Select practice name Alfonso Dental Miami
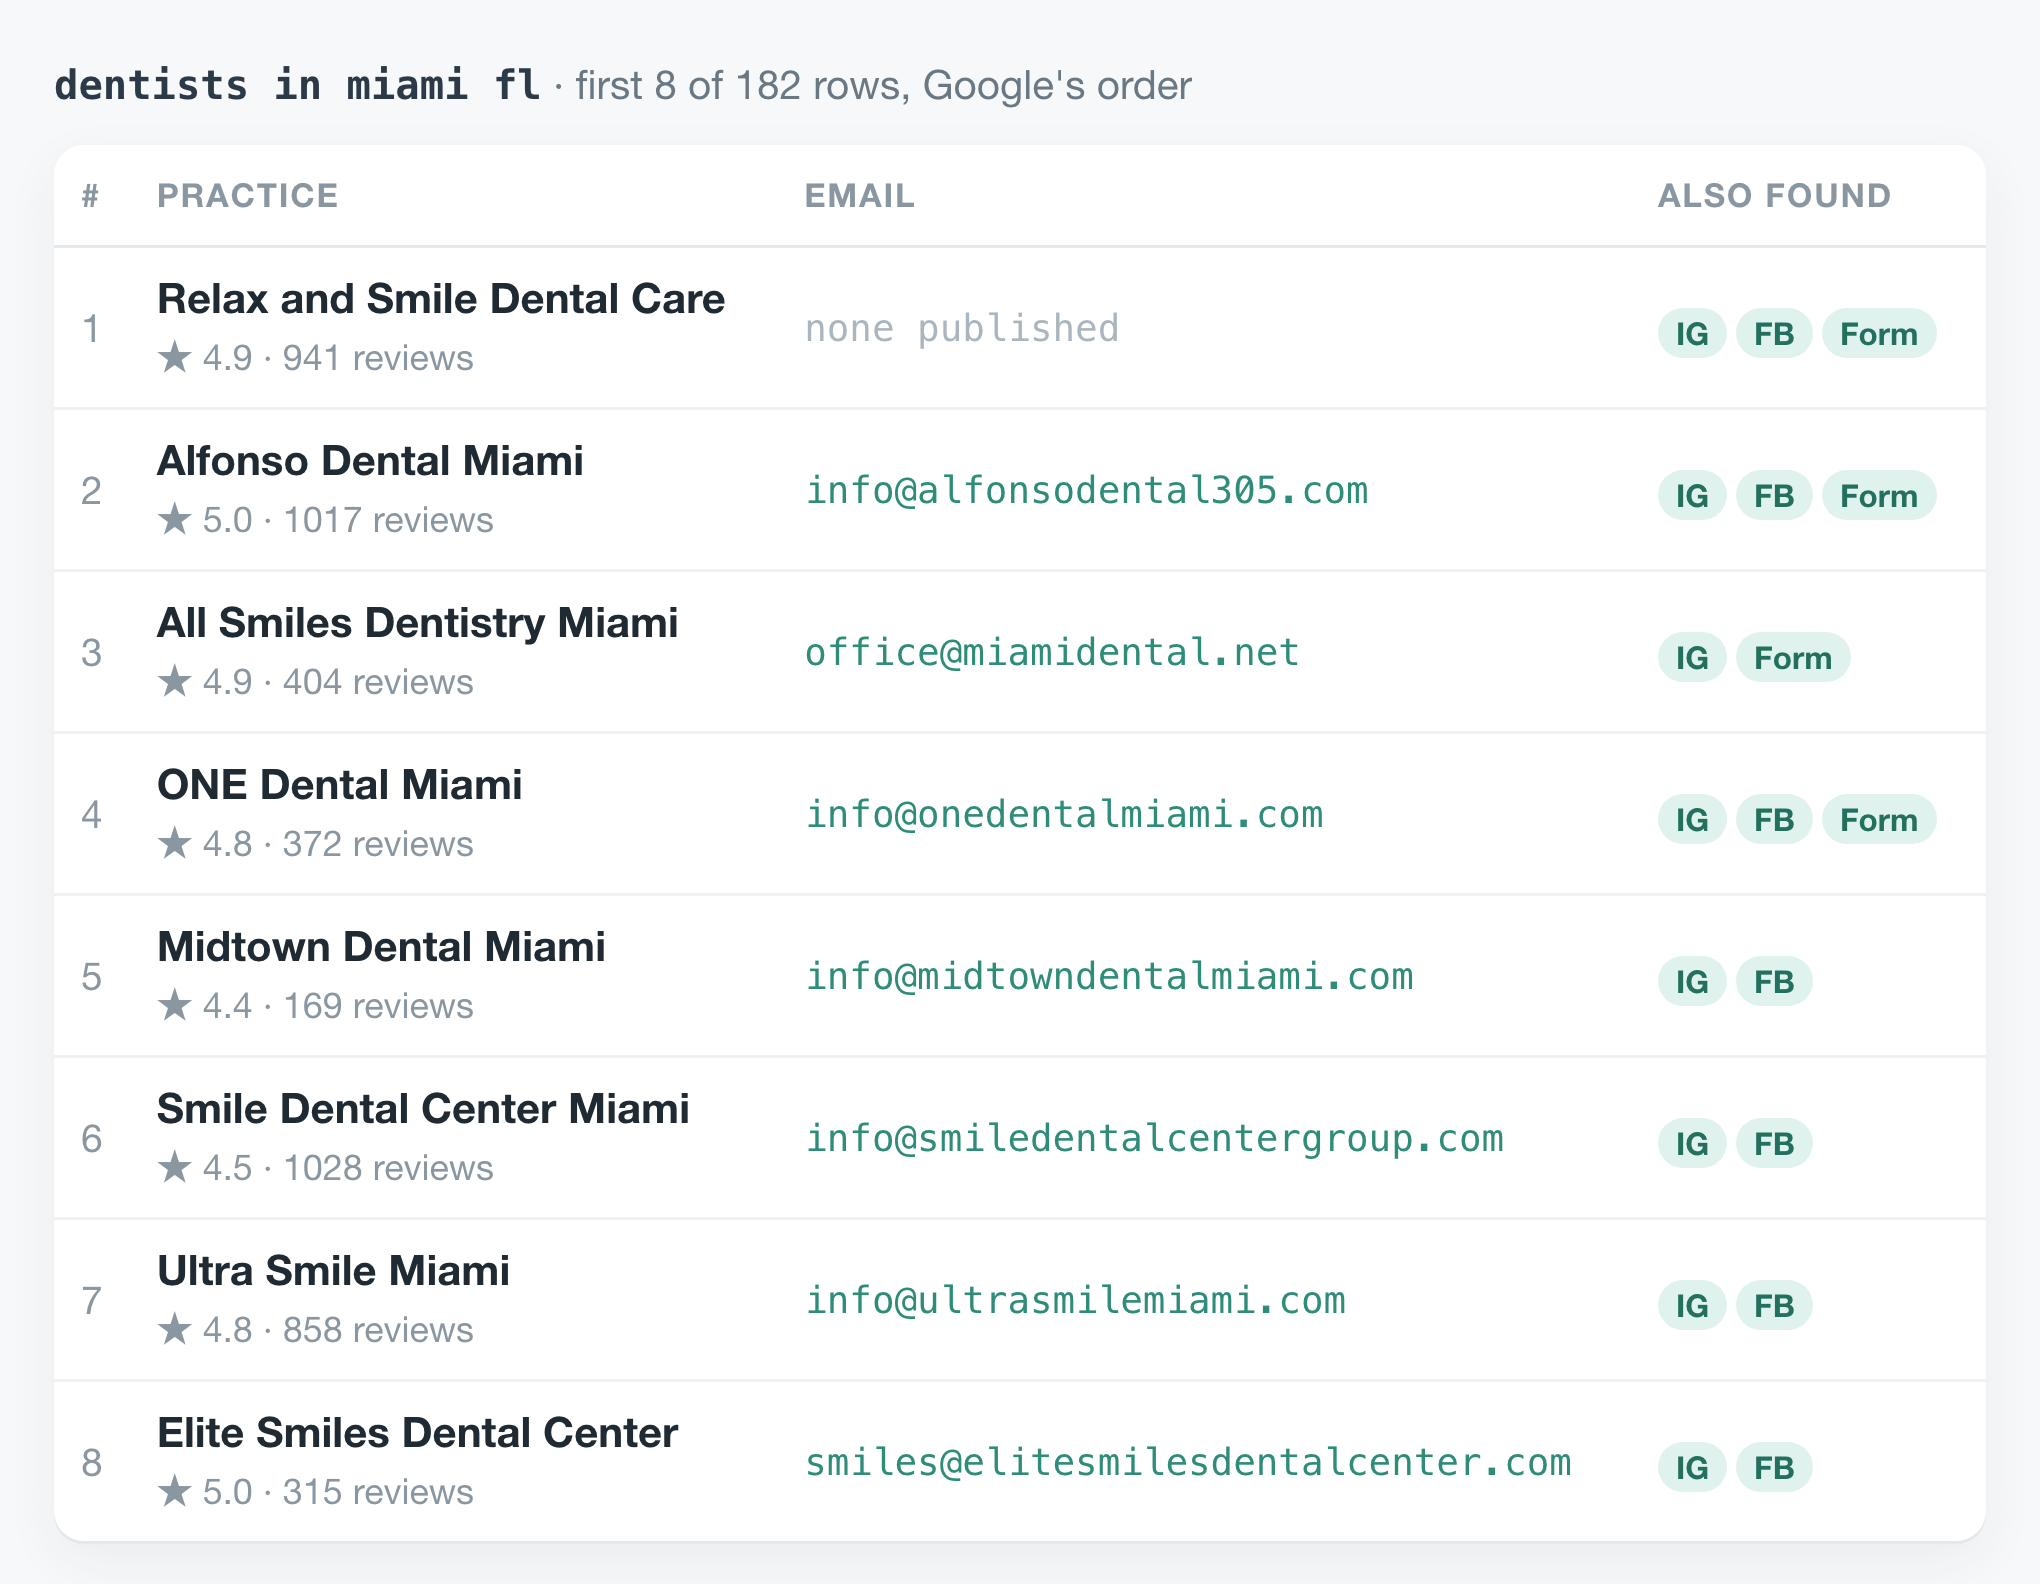Viewport: 2040px width, 1584px height. 370,461
